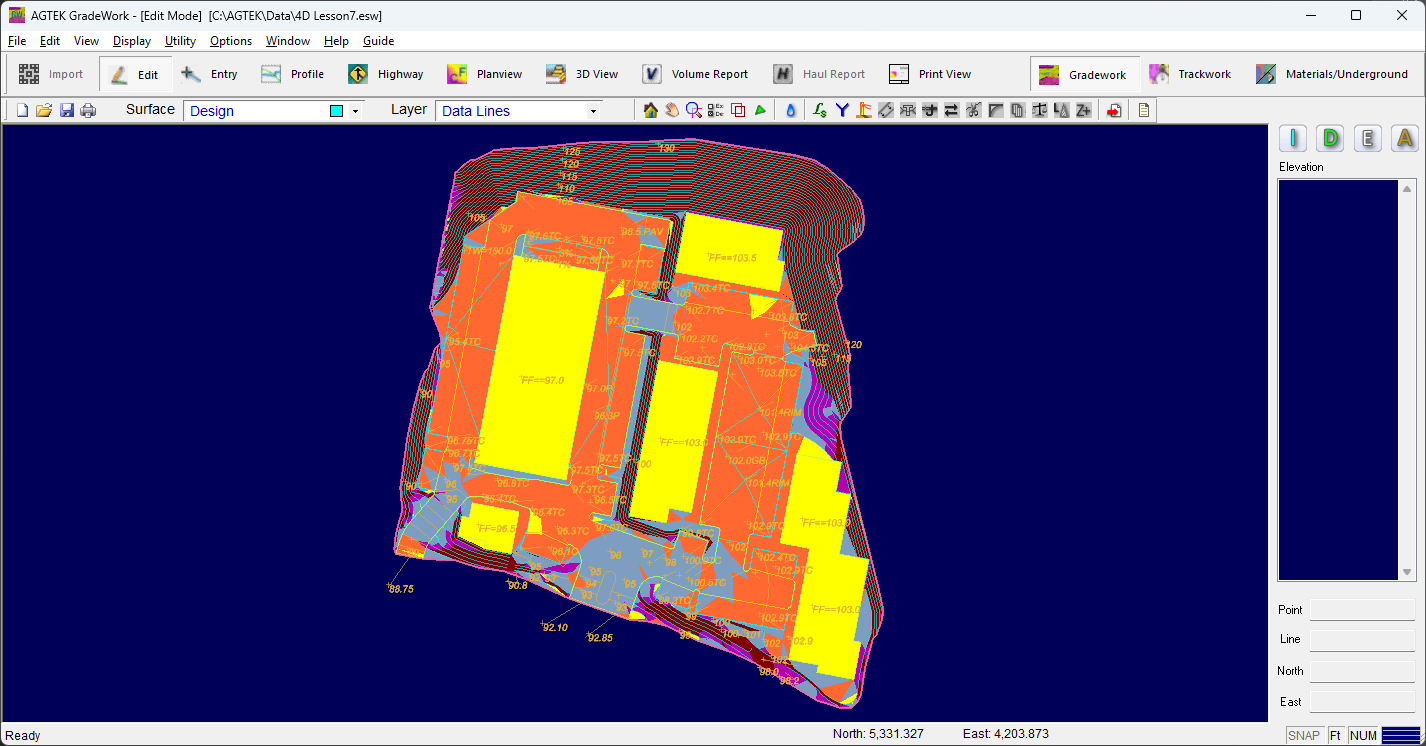
Task: Click the blue Y-shaped tool icon
Action: point(842,111)
